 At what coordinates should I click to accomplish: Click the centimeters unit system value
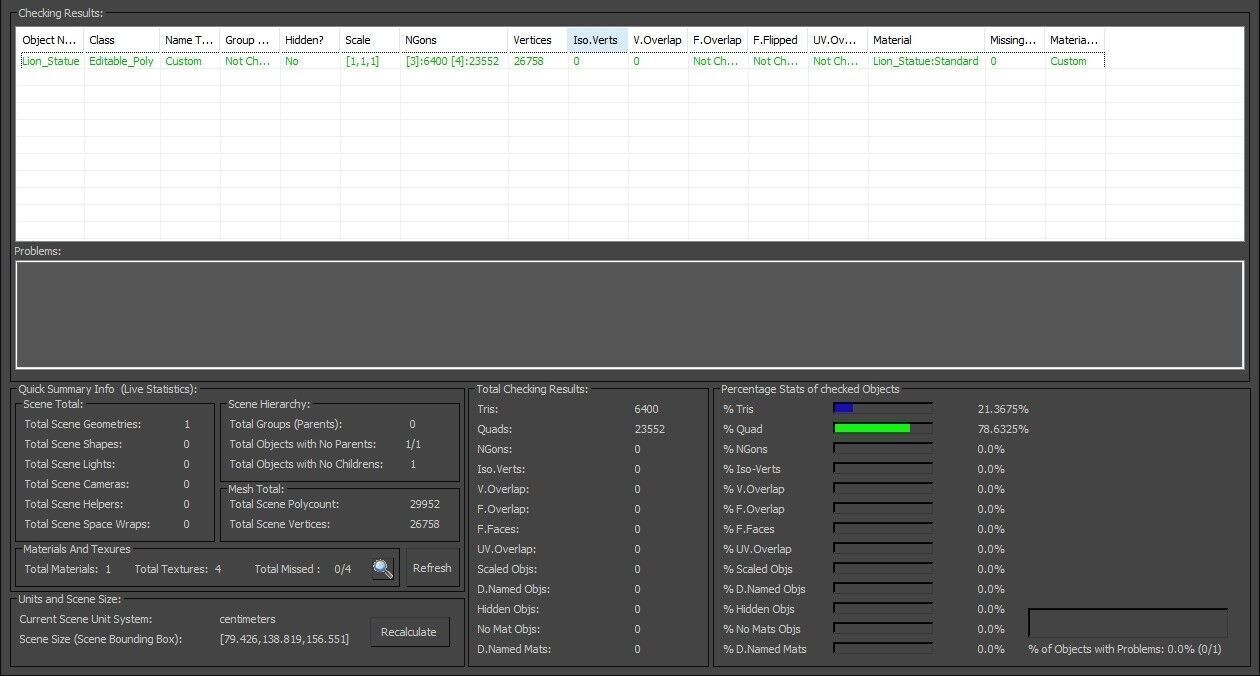[247, 619]
